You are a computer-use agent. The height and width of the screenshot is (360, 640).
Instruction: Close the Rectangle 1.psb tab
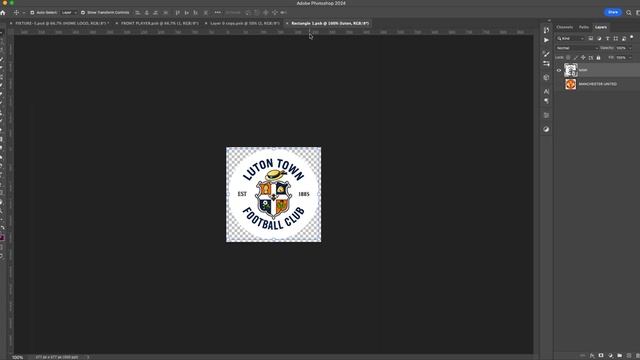tap(287, 24)
